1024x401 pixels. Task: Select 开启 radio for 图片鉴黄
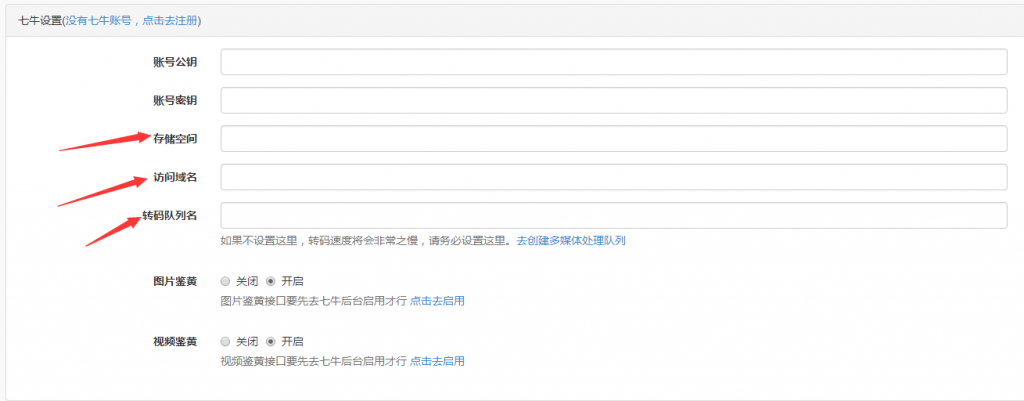(x=271, y=281)
